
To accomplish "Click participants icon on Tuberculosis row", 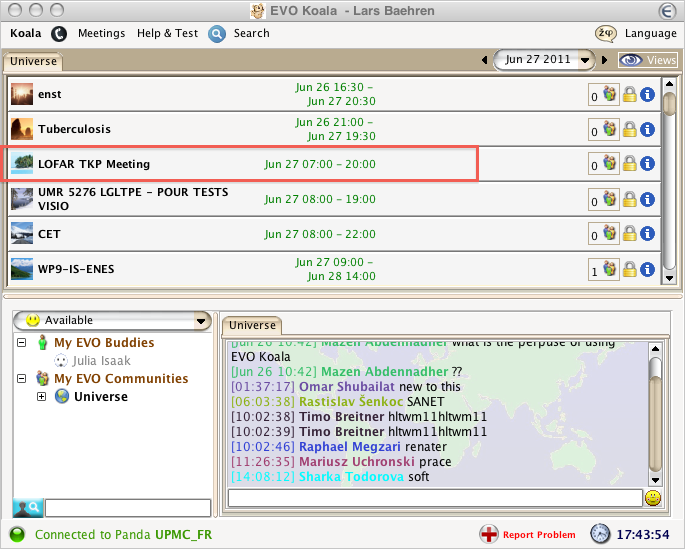I will (x=609, y=128).
